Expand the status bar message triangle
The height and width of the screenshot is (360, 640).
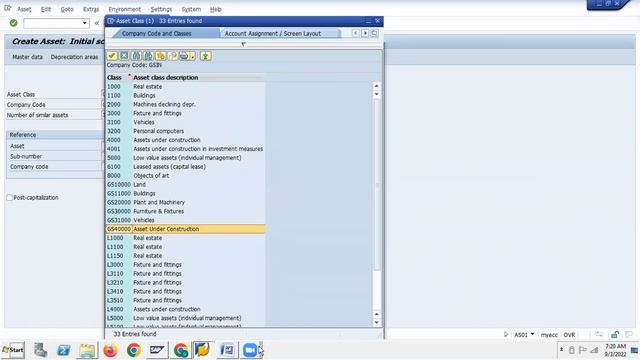[x=506, y=334]
